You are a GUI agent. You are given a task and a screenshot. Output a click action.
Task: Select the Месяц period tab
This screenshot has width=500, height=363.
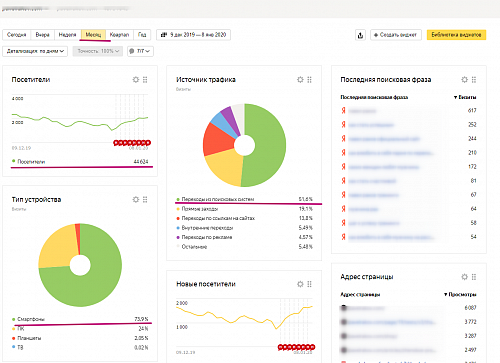point(93,35)
